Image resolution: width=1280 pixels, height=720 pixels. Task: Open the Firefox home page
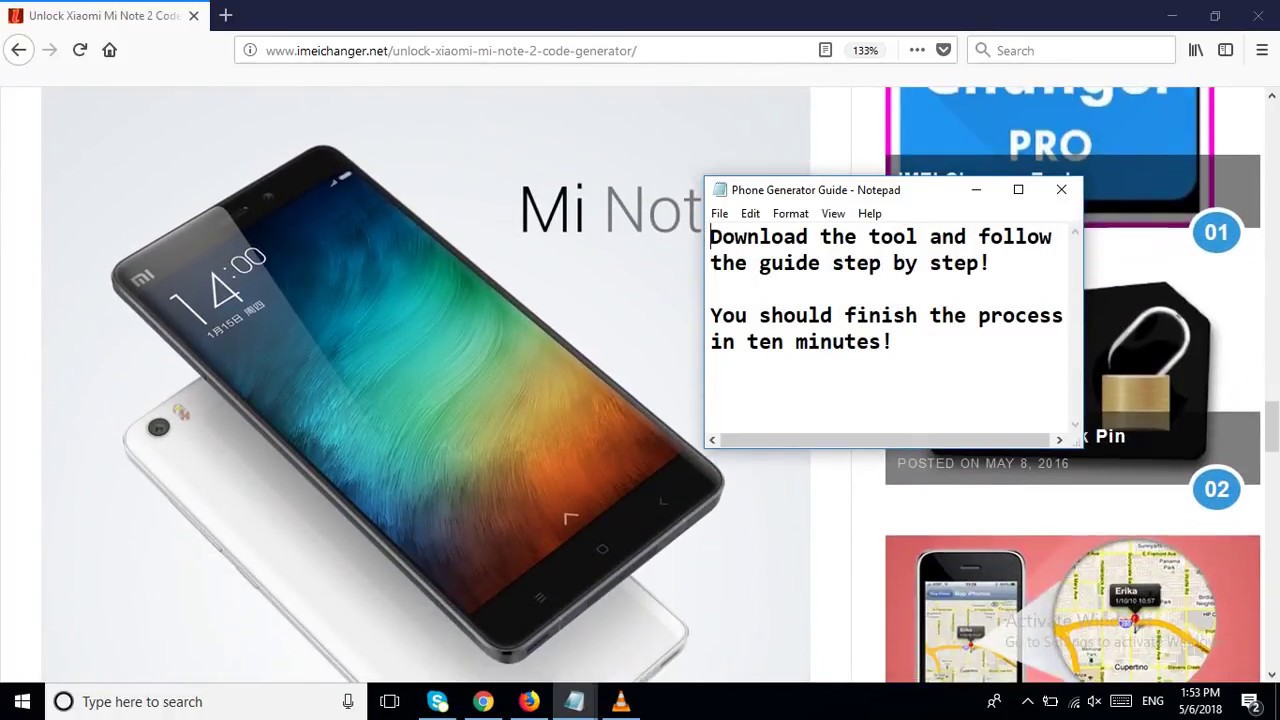[110, 50]
